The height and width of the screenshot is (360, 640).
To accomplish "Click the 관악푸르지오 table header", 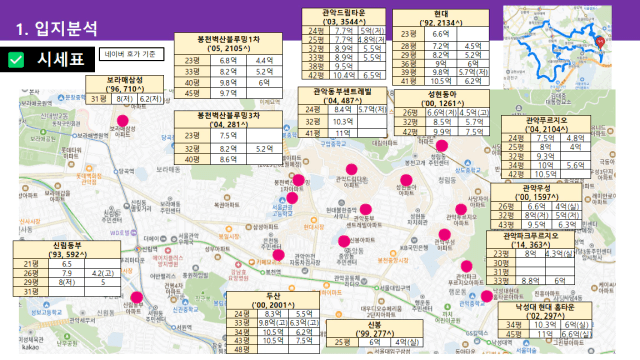I will (546, 125).
